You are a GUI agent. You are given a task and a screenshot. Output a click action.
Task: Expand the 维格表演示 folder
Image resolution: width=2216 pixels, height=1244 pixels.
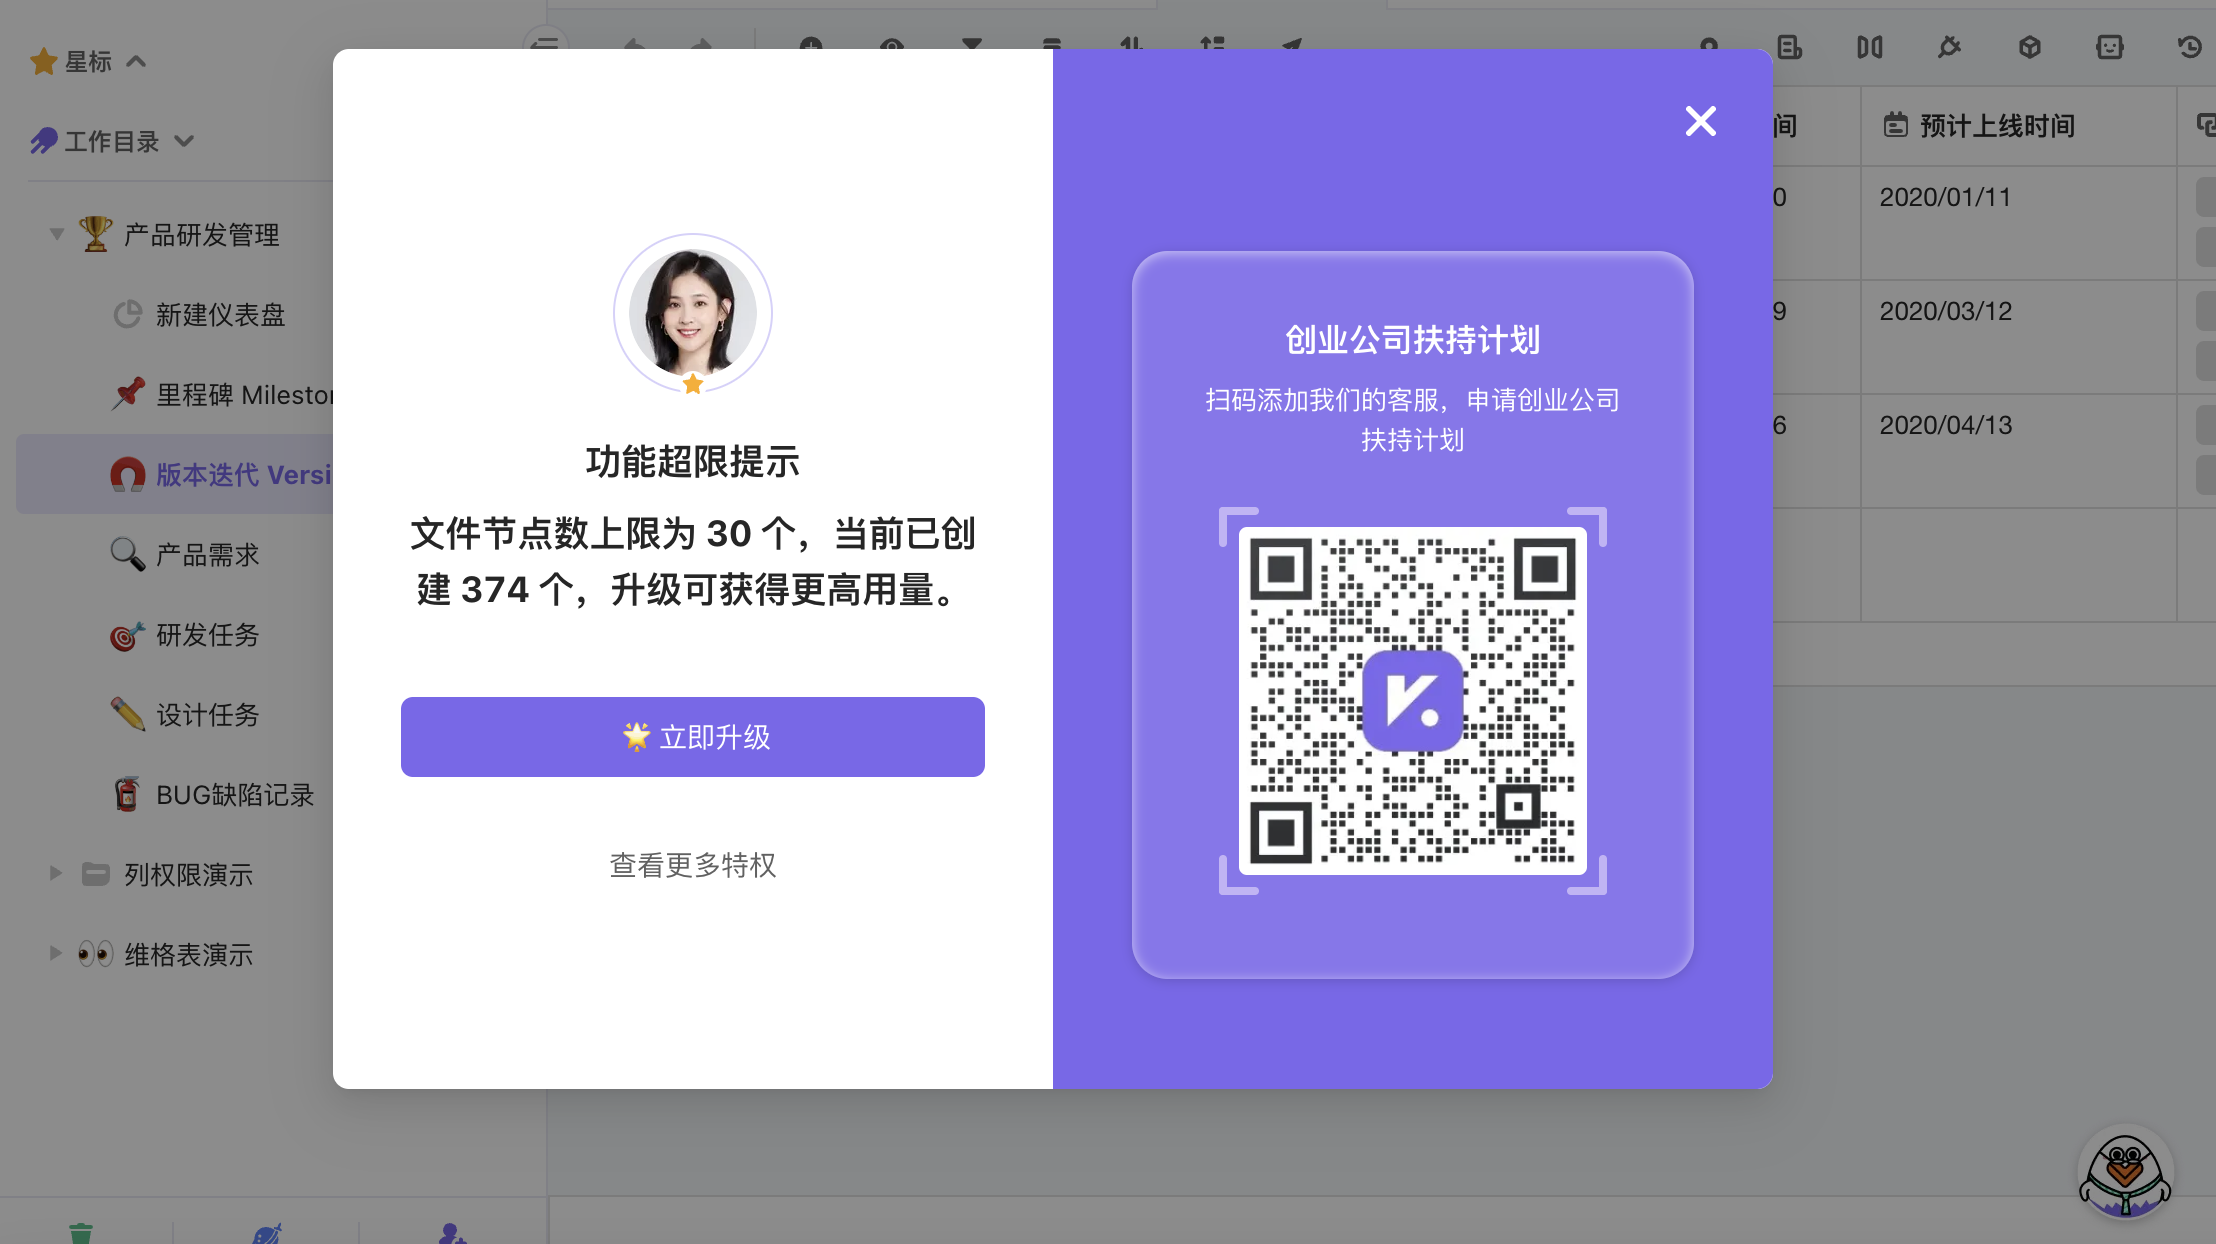click(x=56, y=953)
